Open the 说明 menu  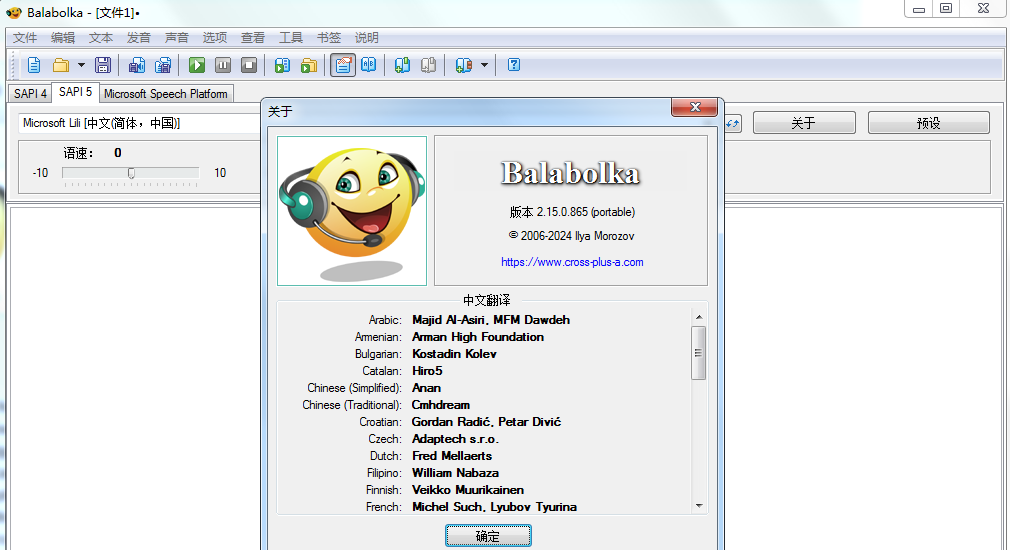[x=367, y=38]
